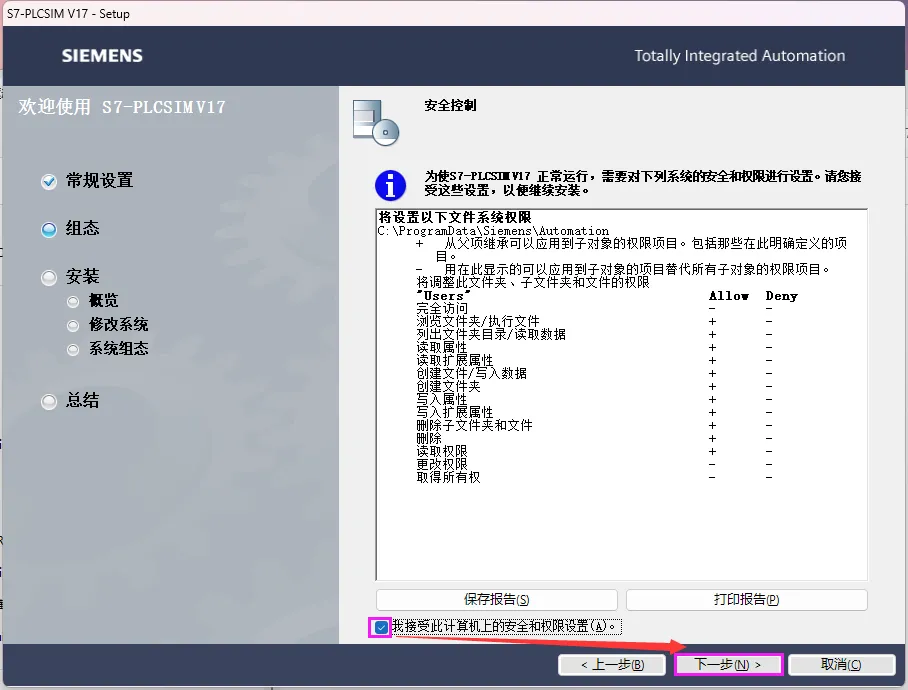Click the 浏览文件夹/执行文件 permission row
Viewport: 908px width, 690px height.
tap(593, 321)
